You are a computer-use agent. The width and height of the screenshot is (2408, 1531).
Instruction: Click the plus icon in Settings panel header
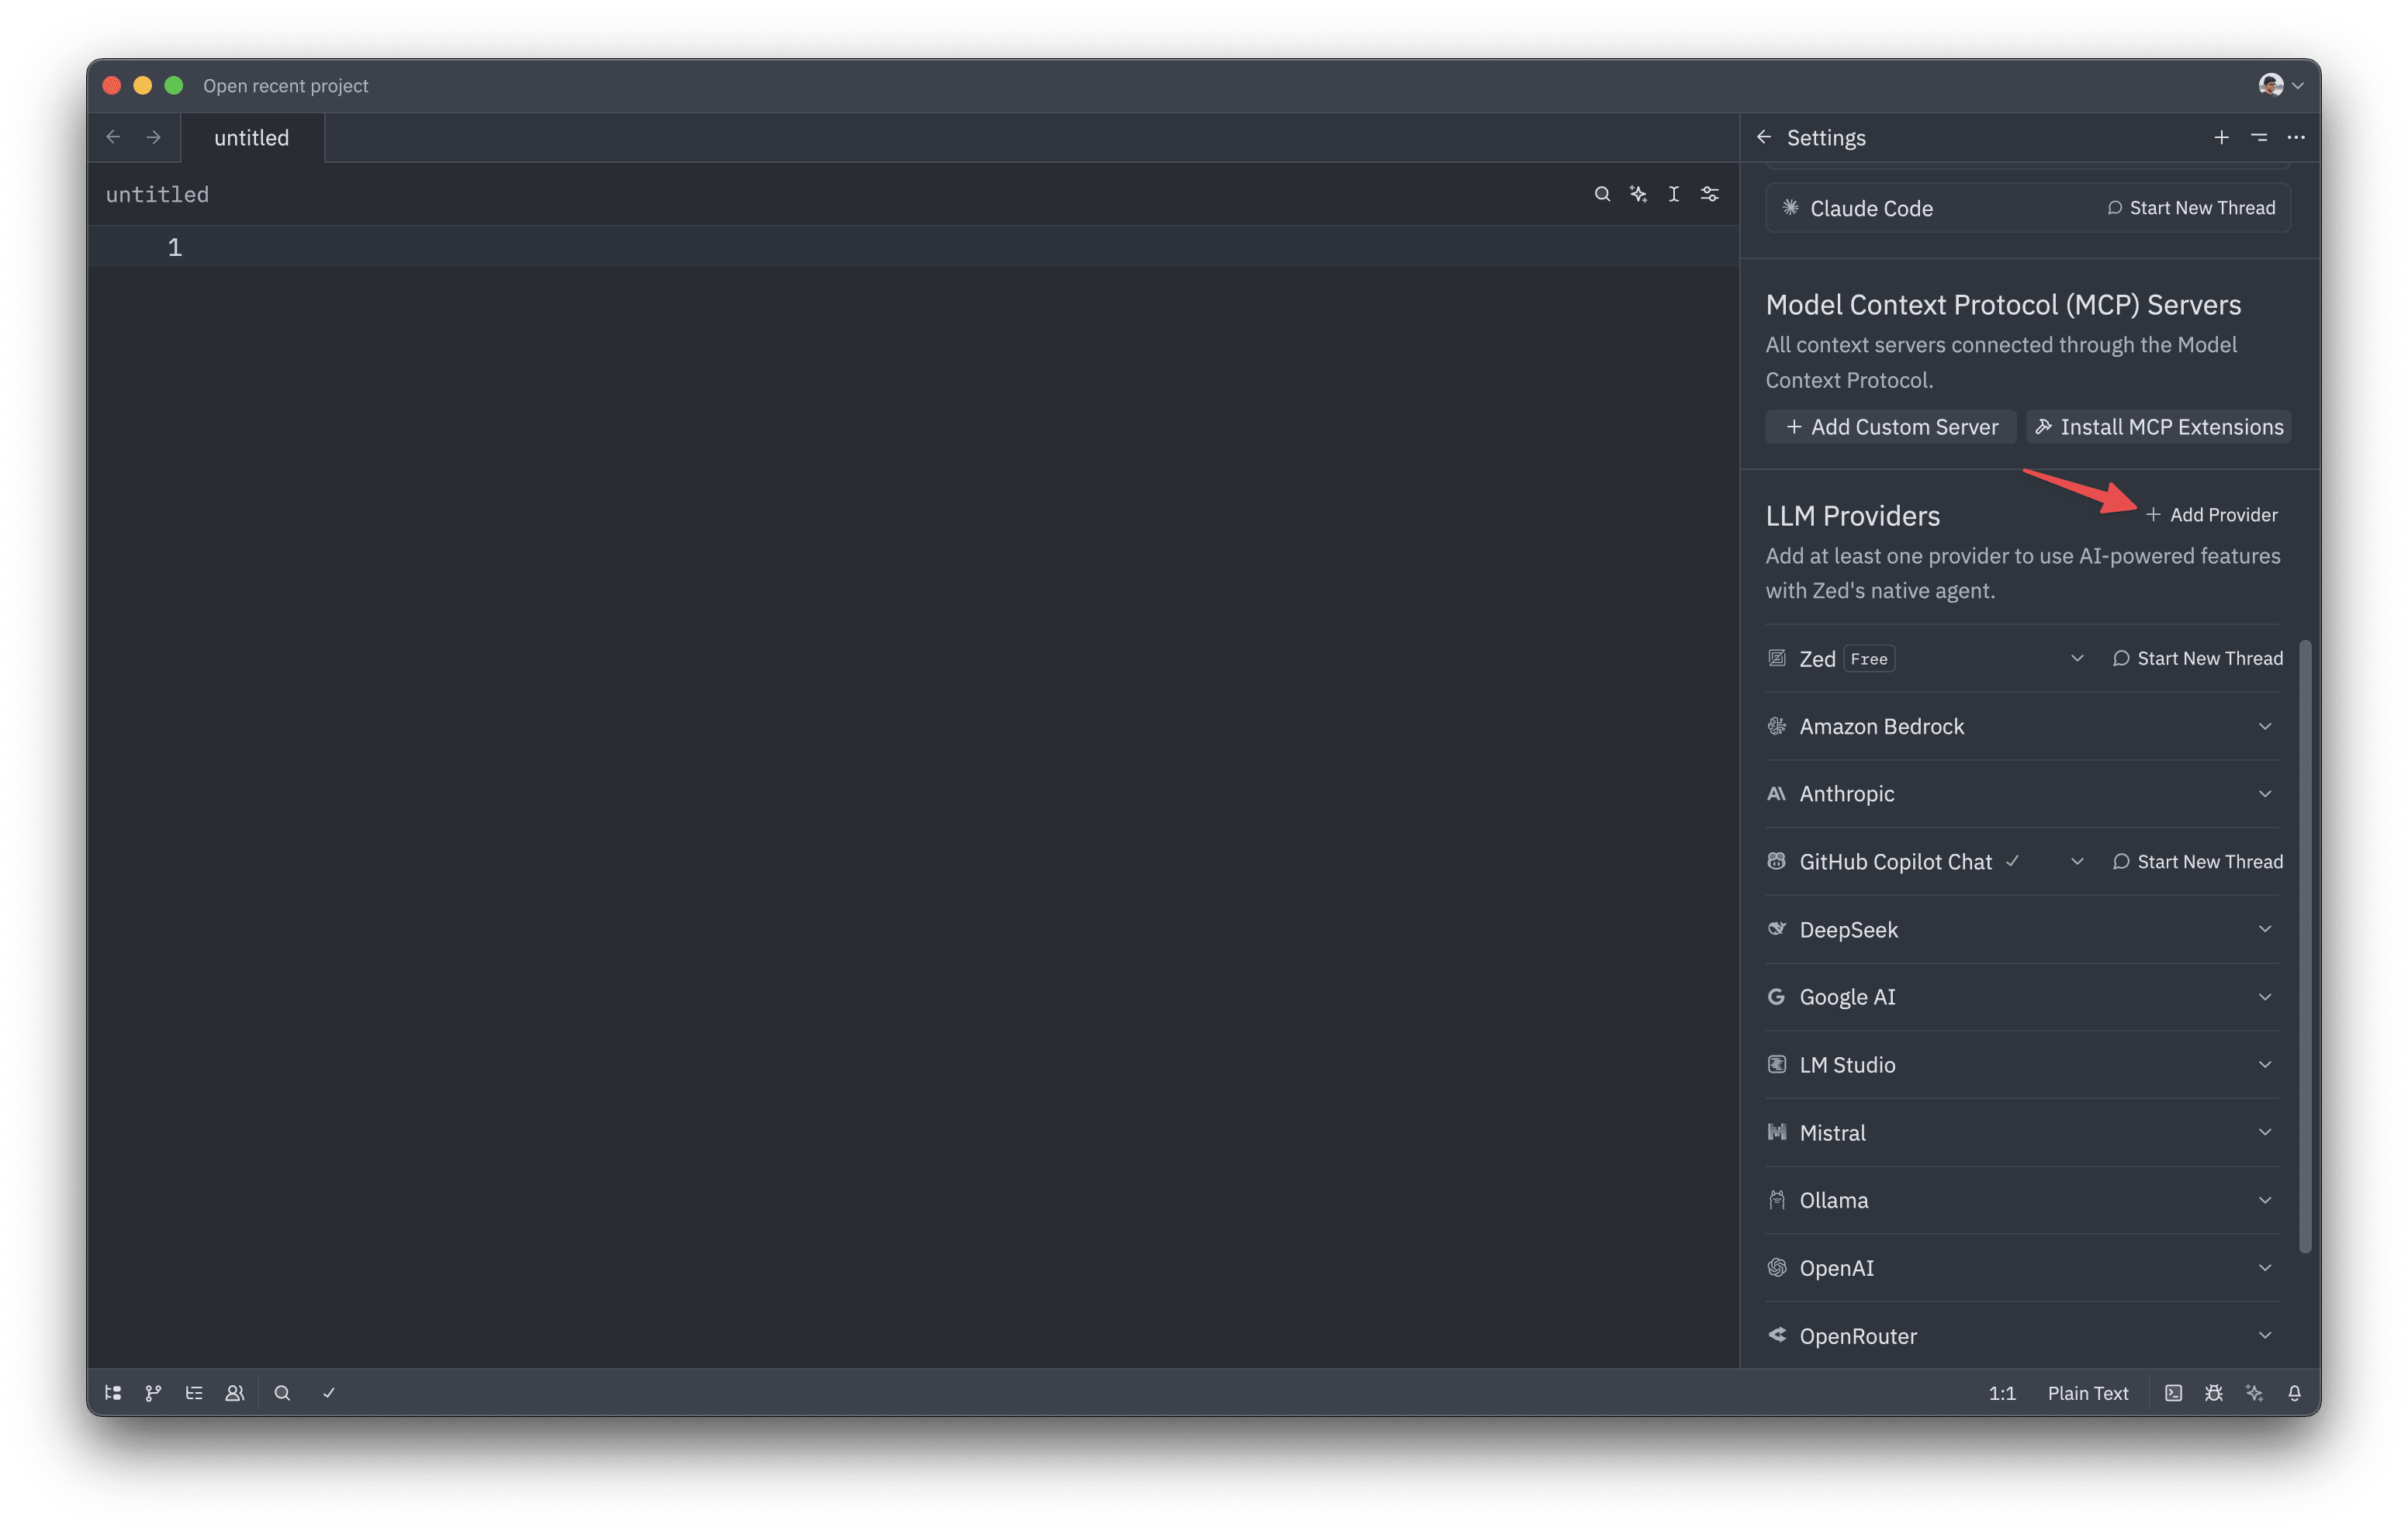pyautogui.click(x=2221, y=137)
